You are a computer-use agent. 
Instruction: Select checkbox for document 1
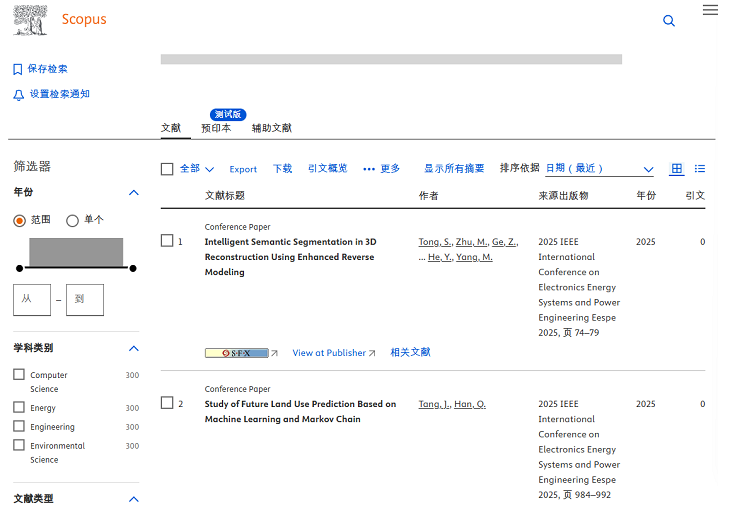[167, 241]
